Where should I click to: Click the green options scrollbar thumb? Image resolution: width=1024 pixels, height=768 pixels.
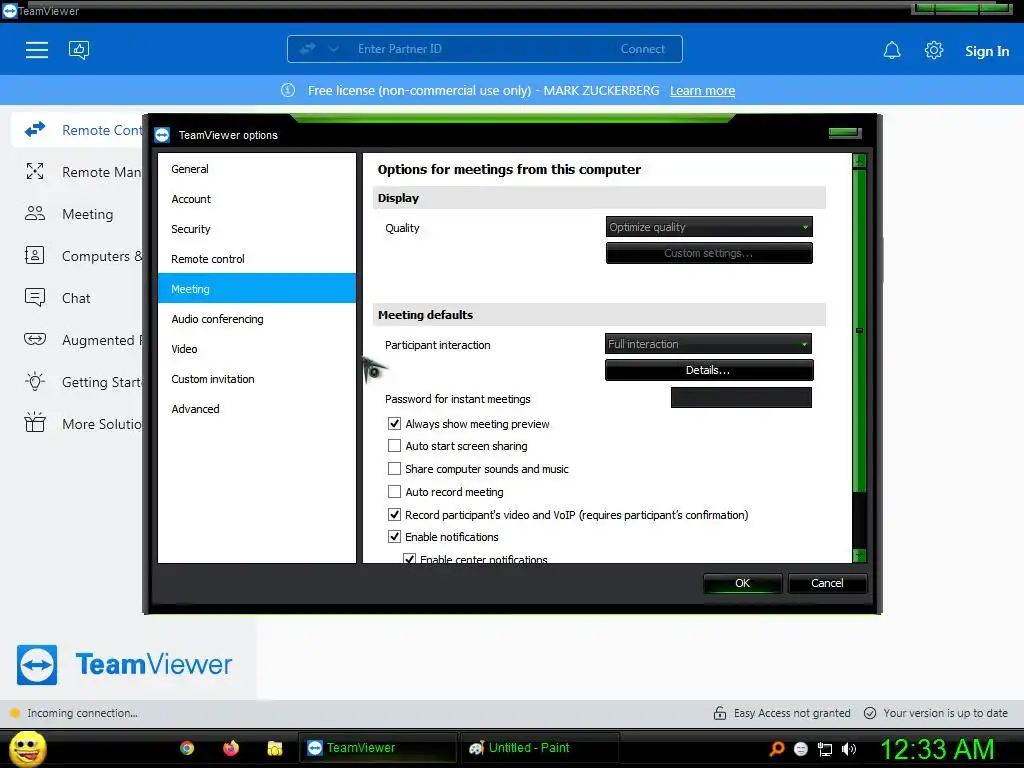(859, 330)
